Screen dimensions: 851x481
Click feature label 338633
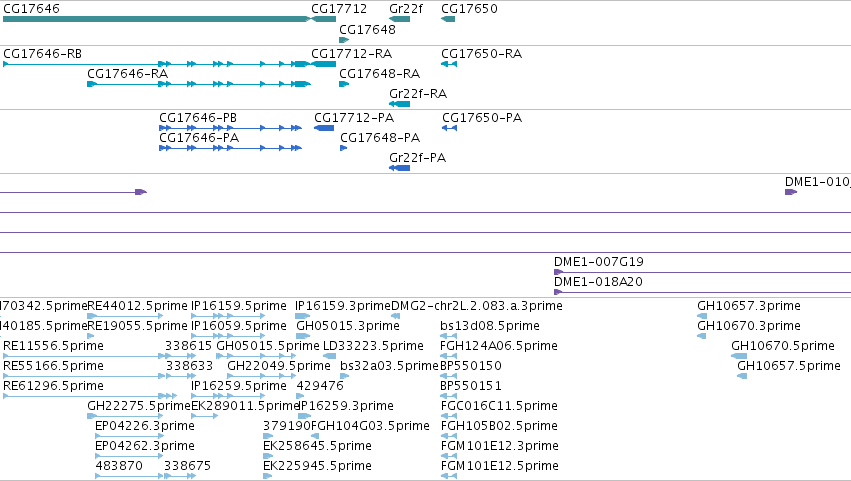(189, 366)
